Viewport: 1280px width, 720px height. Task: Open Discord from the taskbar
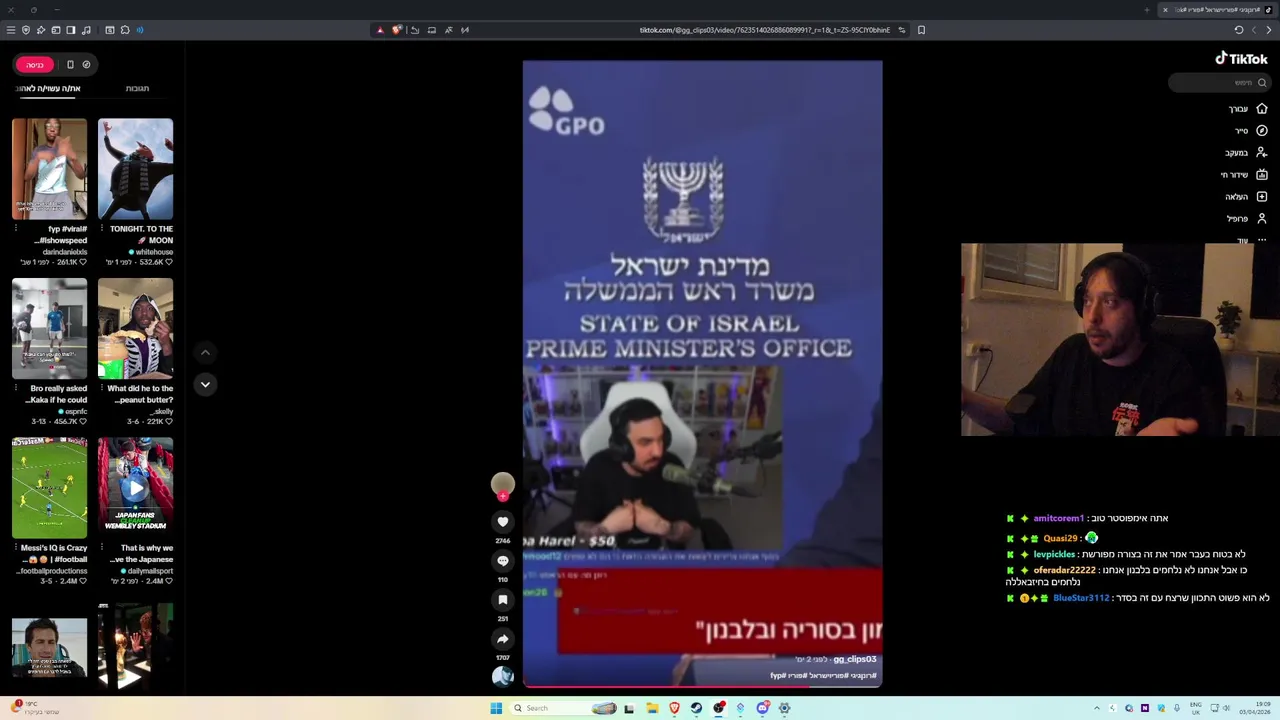click(x=762, y=708)
